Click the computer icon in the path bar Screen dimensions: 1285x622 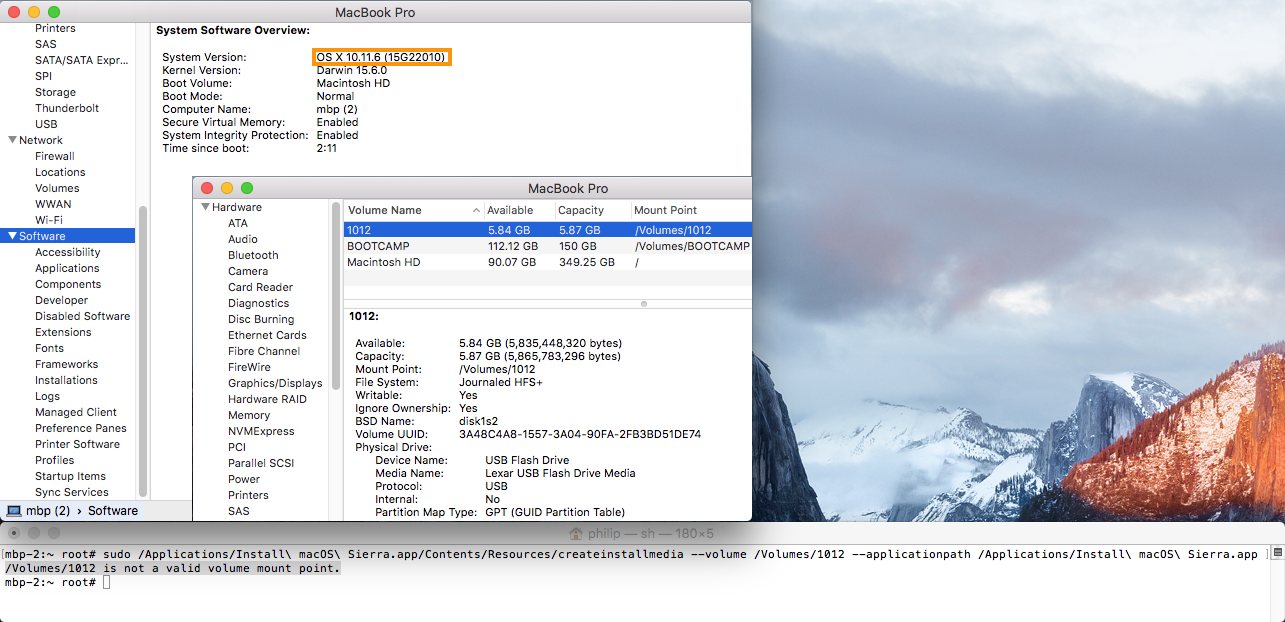pyautogui.click(x=14, y=510)
